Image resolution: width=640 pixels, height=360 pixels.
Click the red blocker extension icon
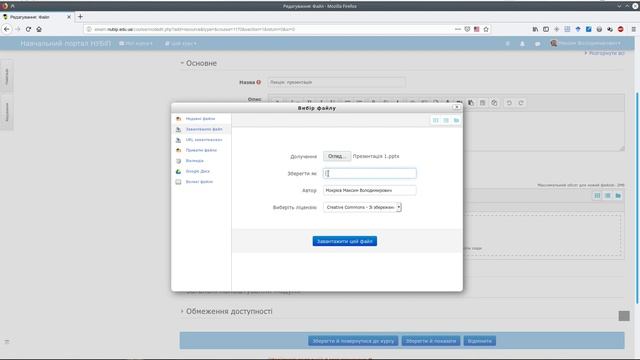click(x=620, y=29)
